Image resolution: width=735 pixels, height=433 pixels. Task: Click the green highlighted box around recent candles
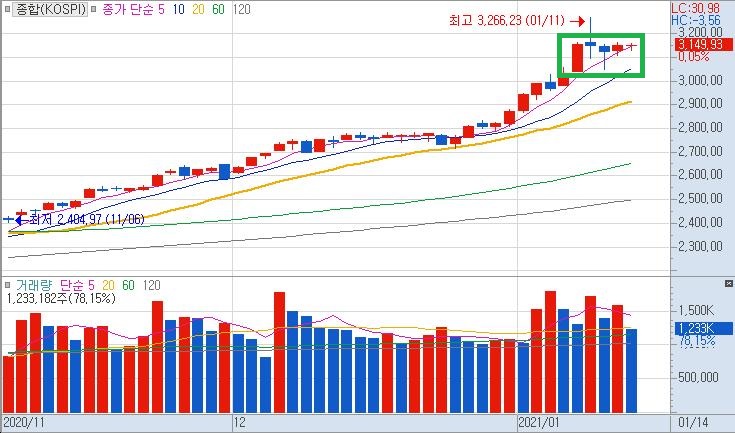[601, 55]
